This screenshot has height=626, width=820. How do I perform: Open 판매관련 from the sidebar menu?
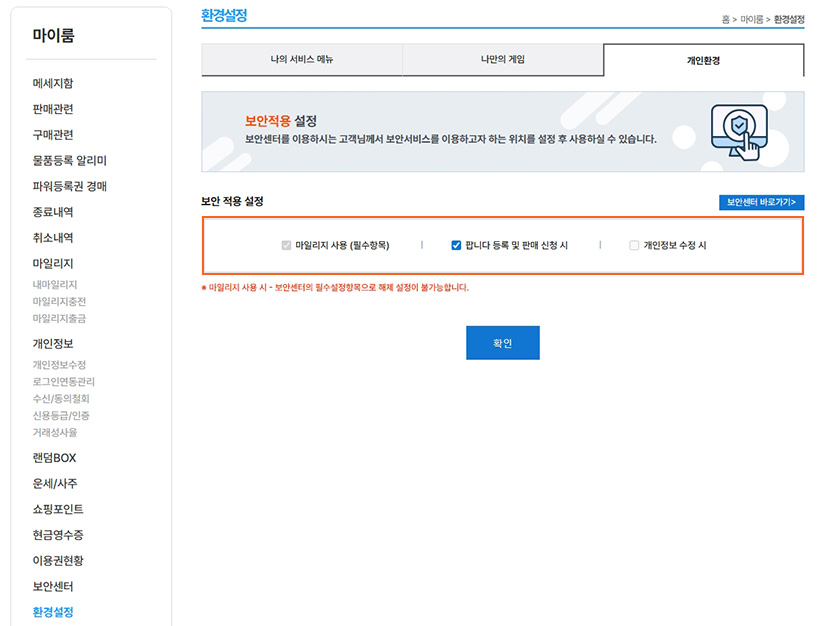pyautogui.click(x=53, y=109)
